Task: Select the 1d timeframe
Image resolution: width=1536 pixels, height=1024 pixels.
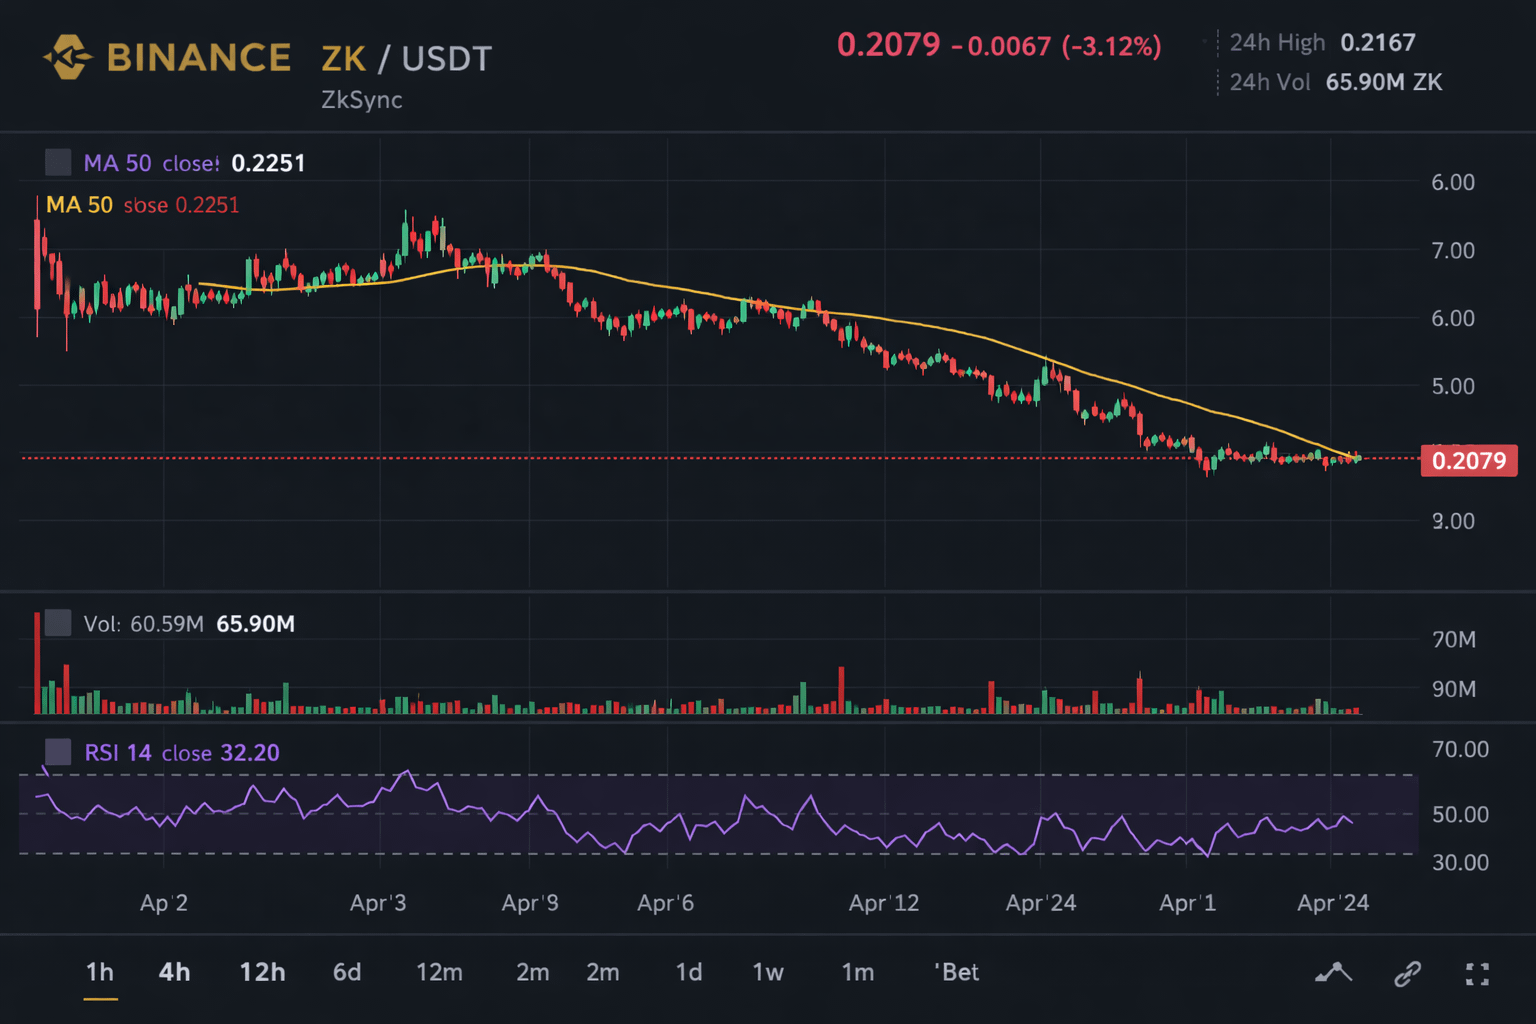Action: pos(689,972)
